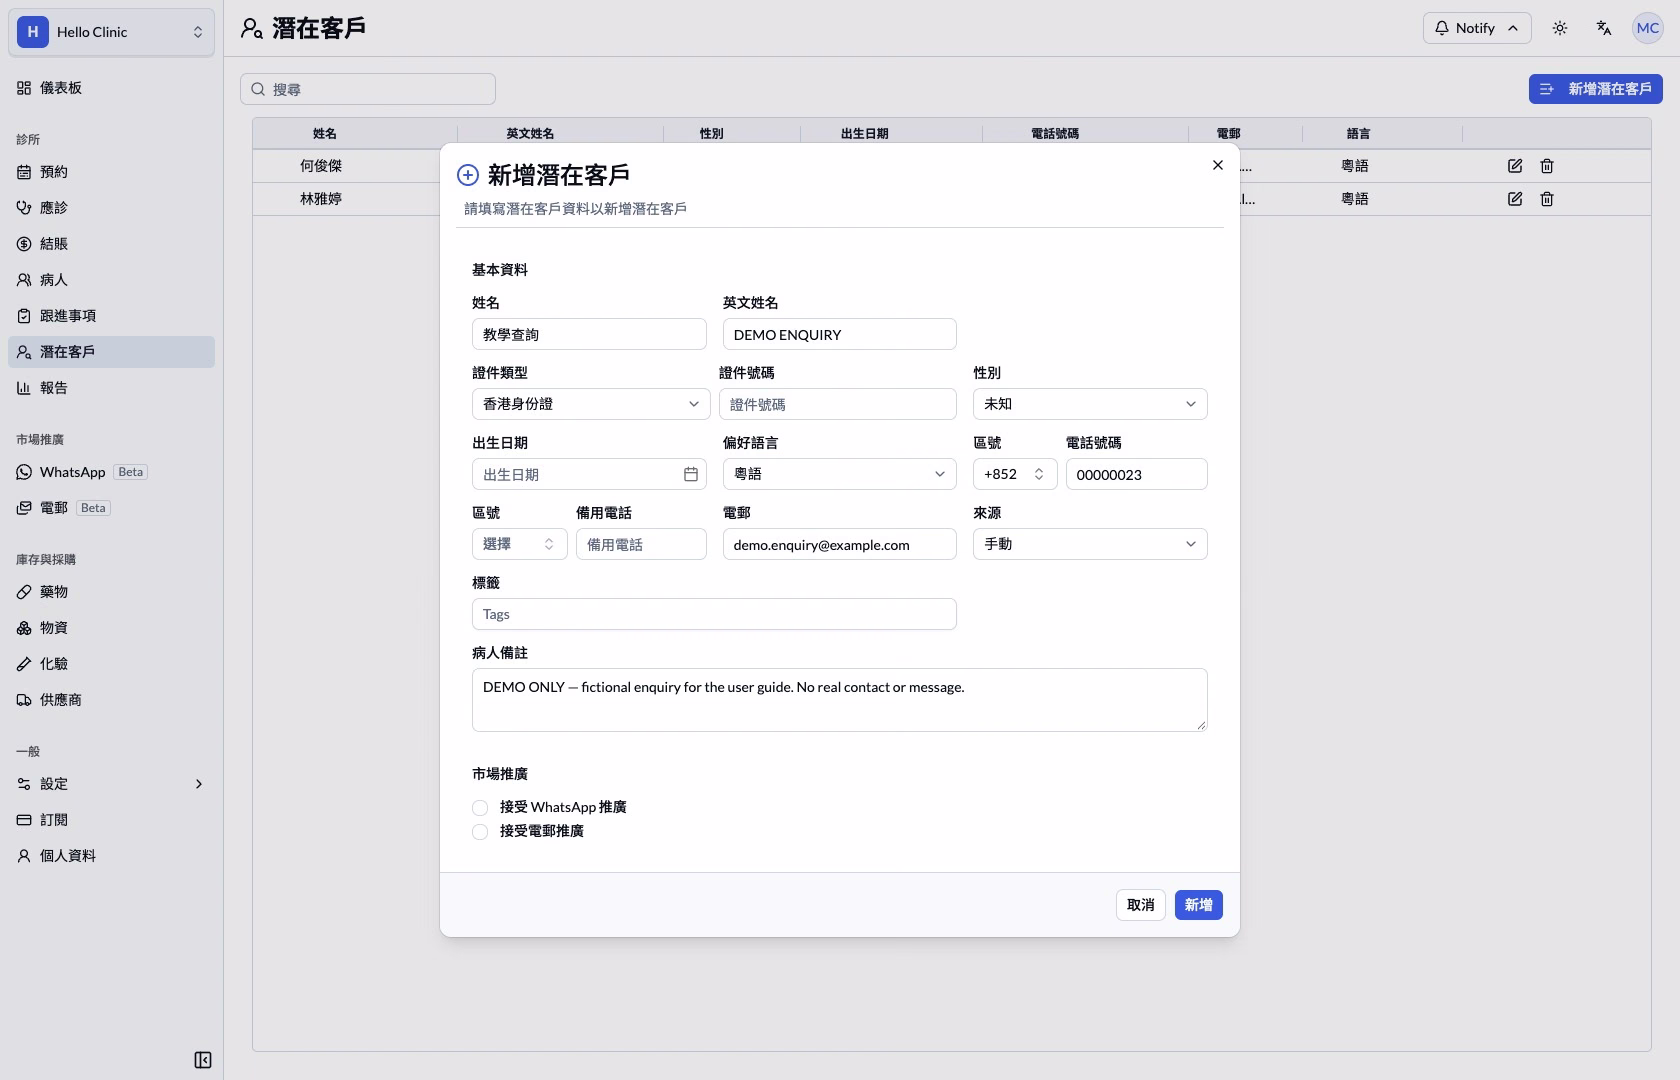Open 報告 in the sidebar
Viewport: 1680px width, 1080px height.
click(111, 388)
